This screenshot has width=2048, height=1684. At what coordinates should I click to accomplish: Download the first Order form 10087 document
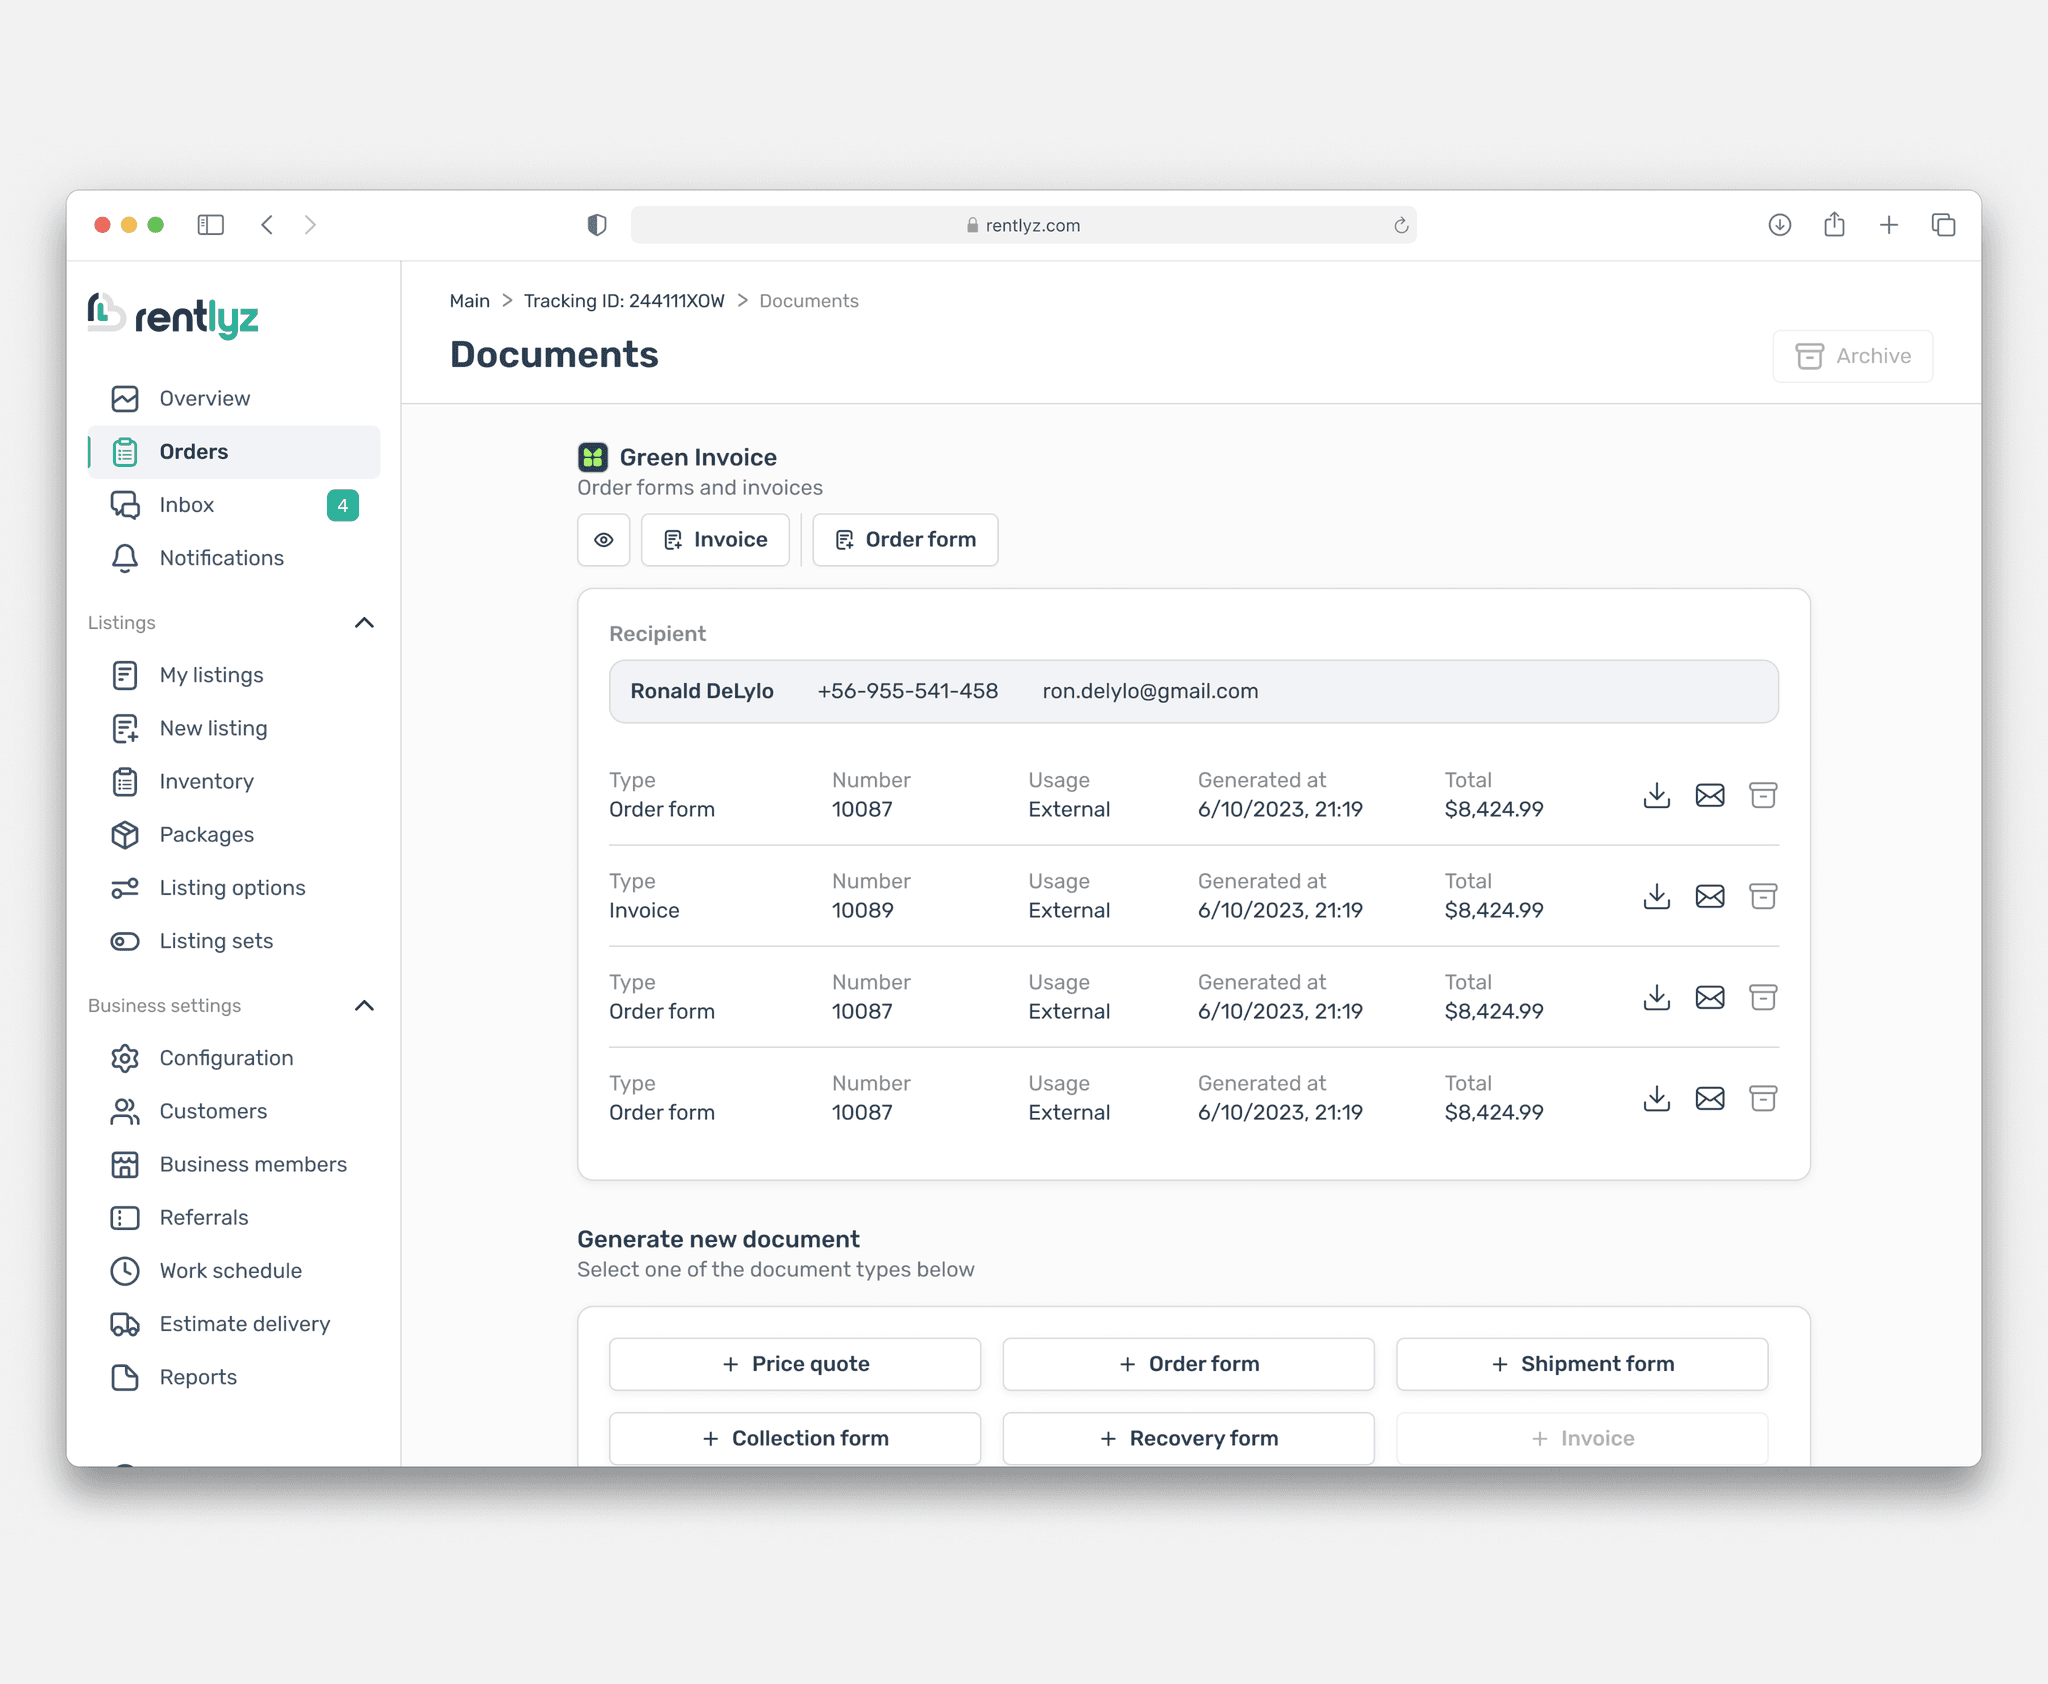click(x=1656, y=795)
